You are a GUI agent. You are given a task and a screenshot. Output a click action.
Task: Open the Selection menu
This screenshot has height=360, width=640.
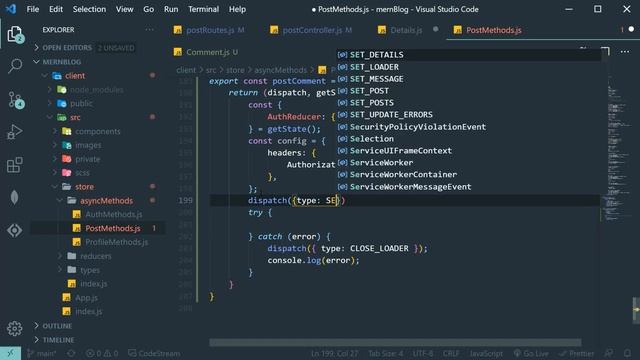[x=89, y=9]
